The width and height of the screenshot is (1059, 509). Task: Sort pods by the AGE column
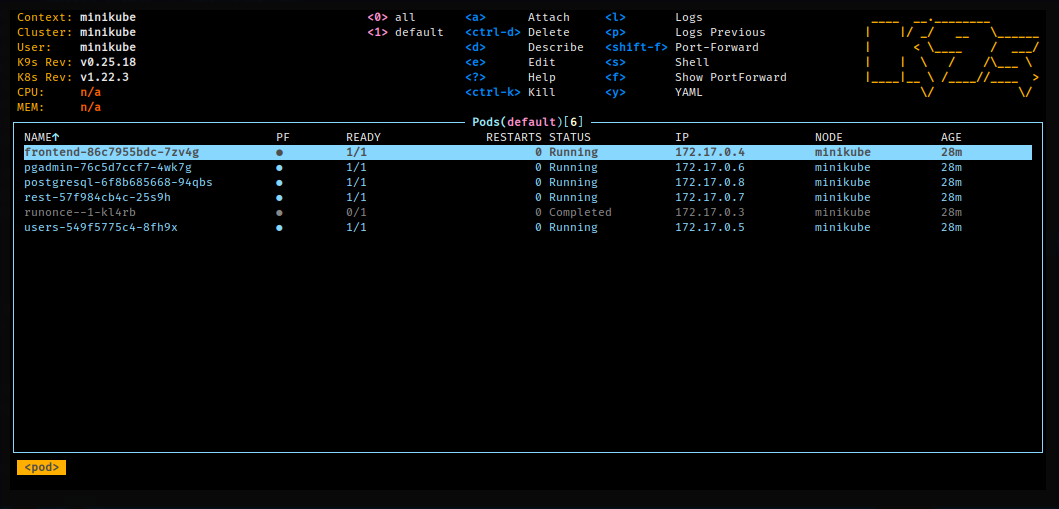(x=951, y=137)
